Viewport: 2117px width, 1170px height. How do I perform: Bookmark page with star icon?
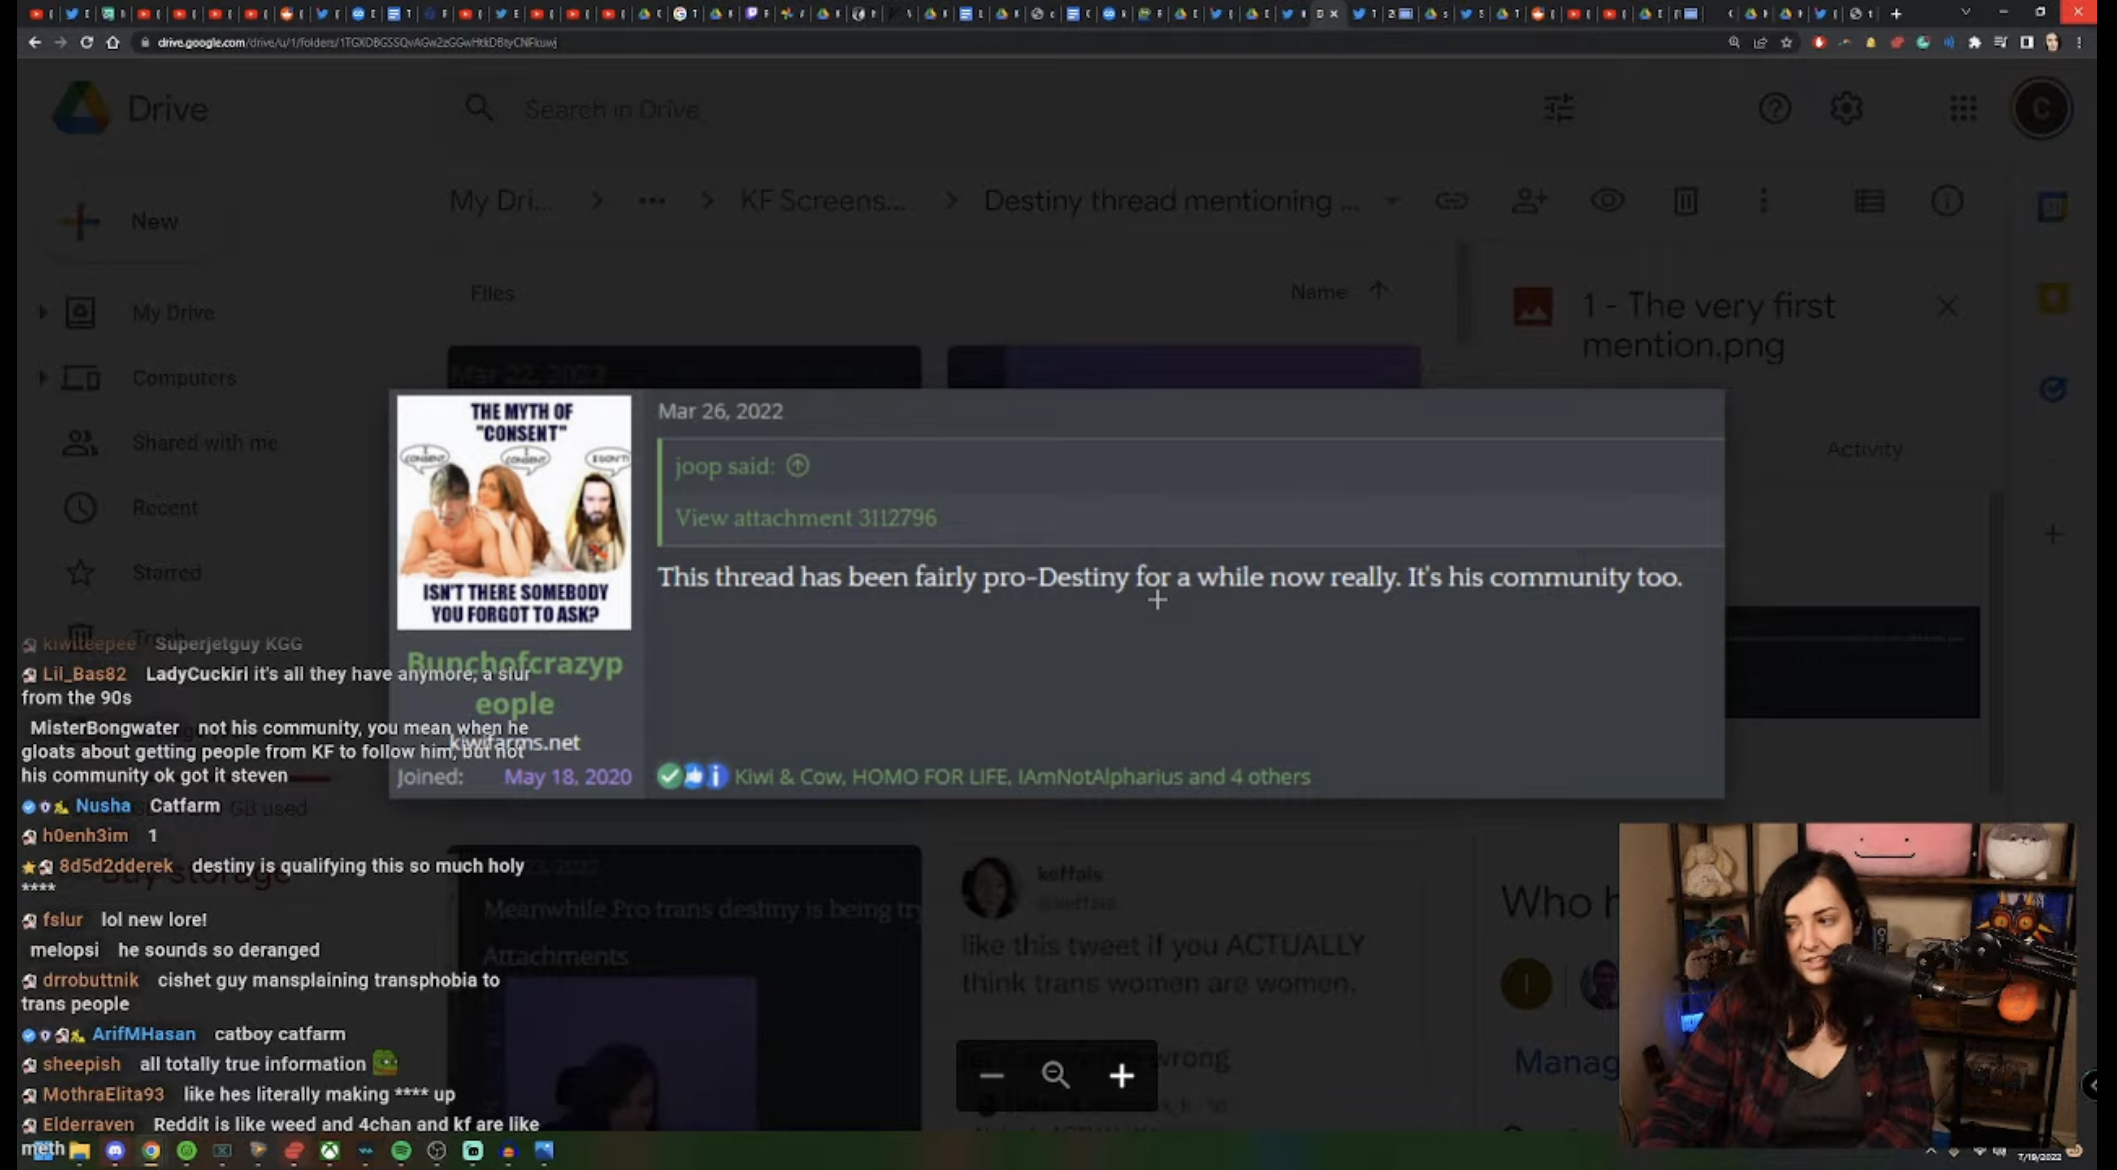point(1786,42)
